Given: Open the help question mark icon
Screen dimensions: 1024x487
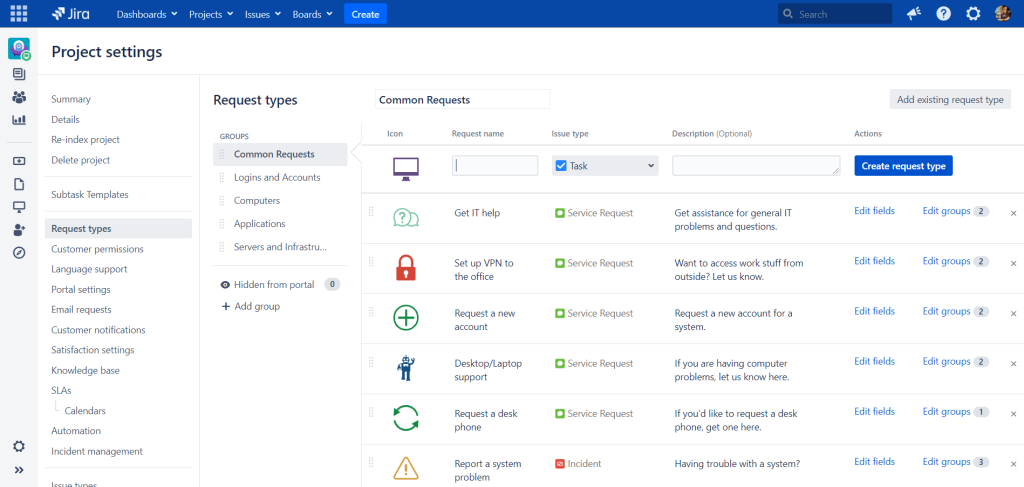Looking at the screenshot, I should pyautogui.click(x=943, y=14).
